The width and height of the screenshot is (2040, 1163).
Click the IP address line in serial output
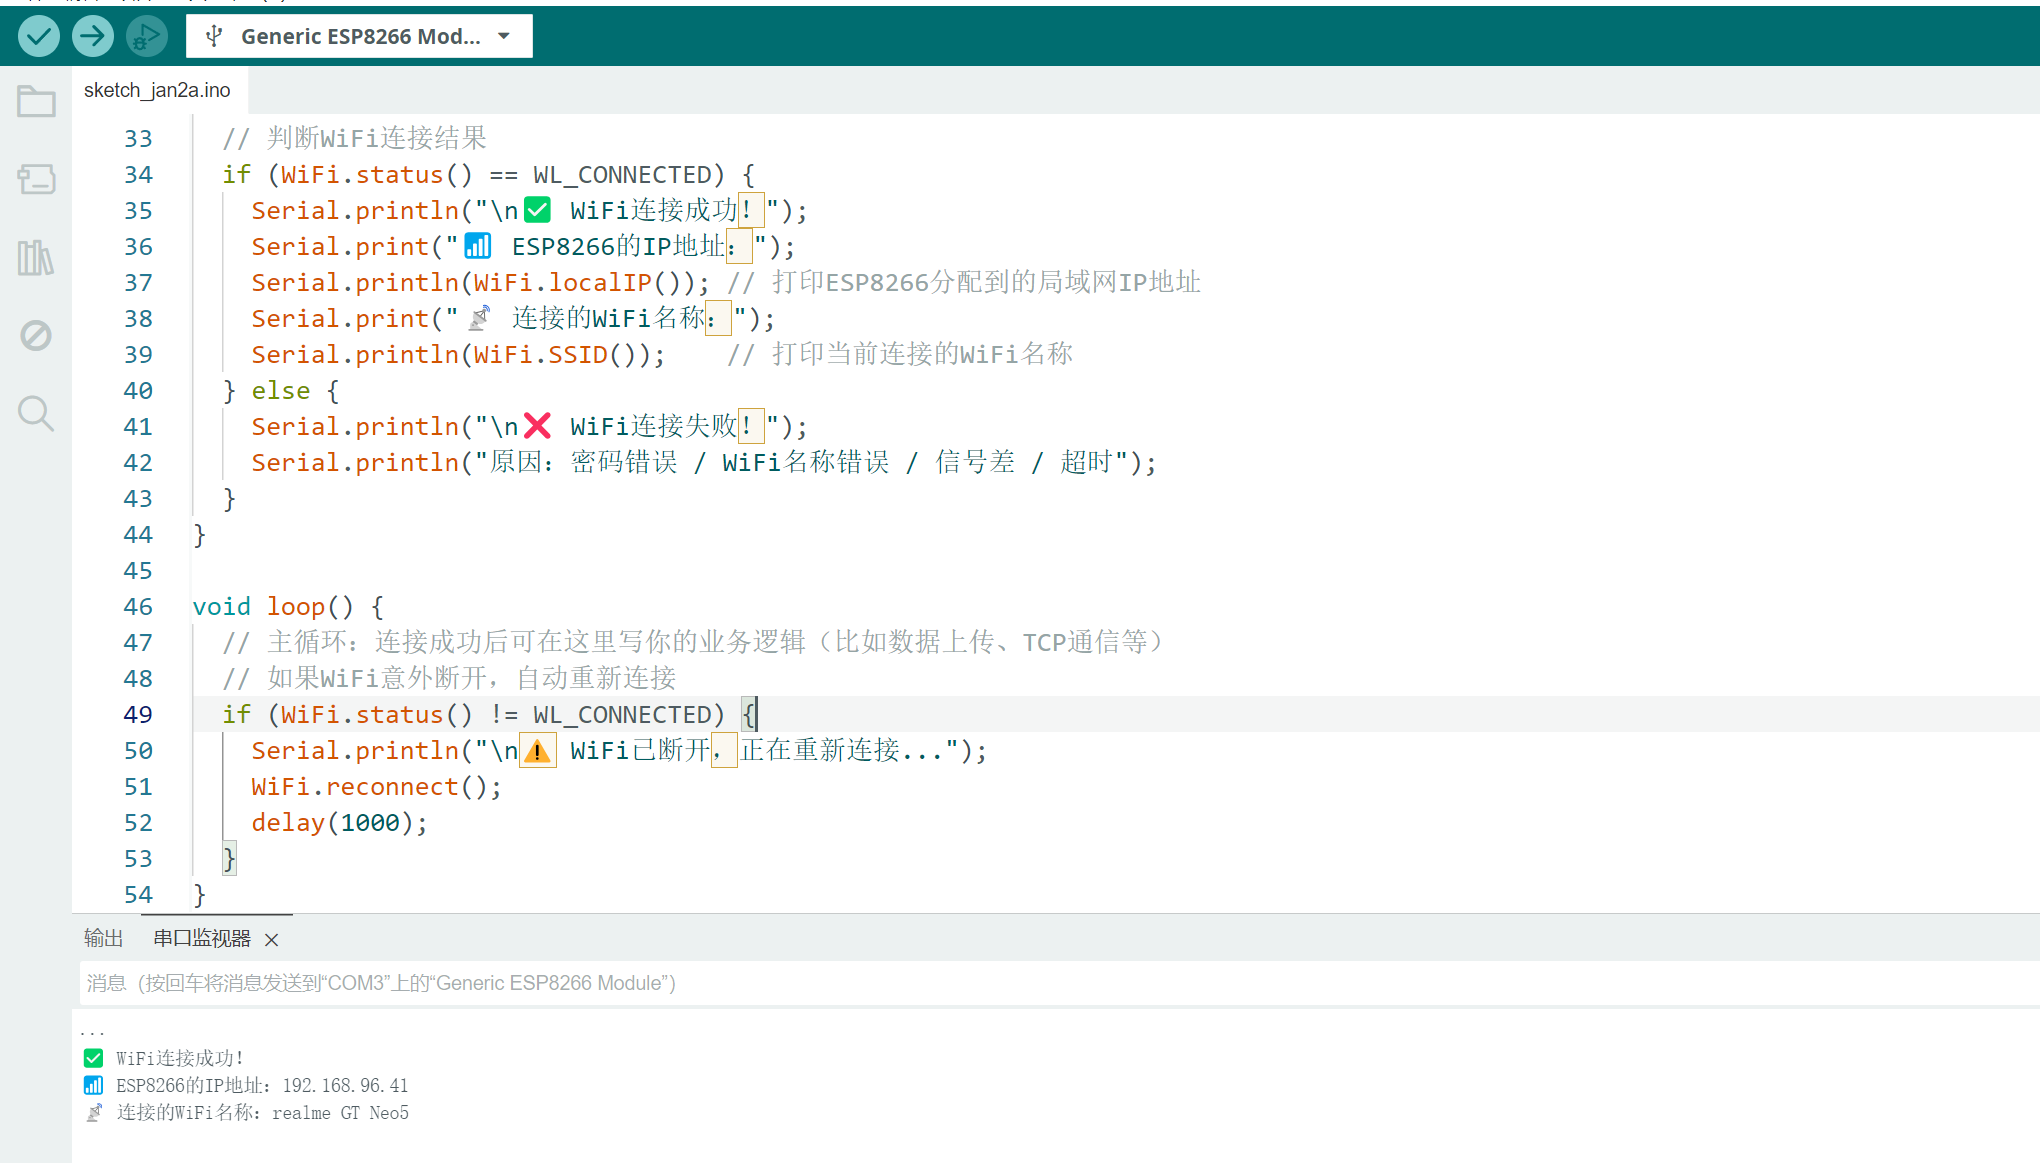(x=262, y=1085)
